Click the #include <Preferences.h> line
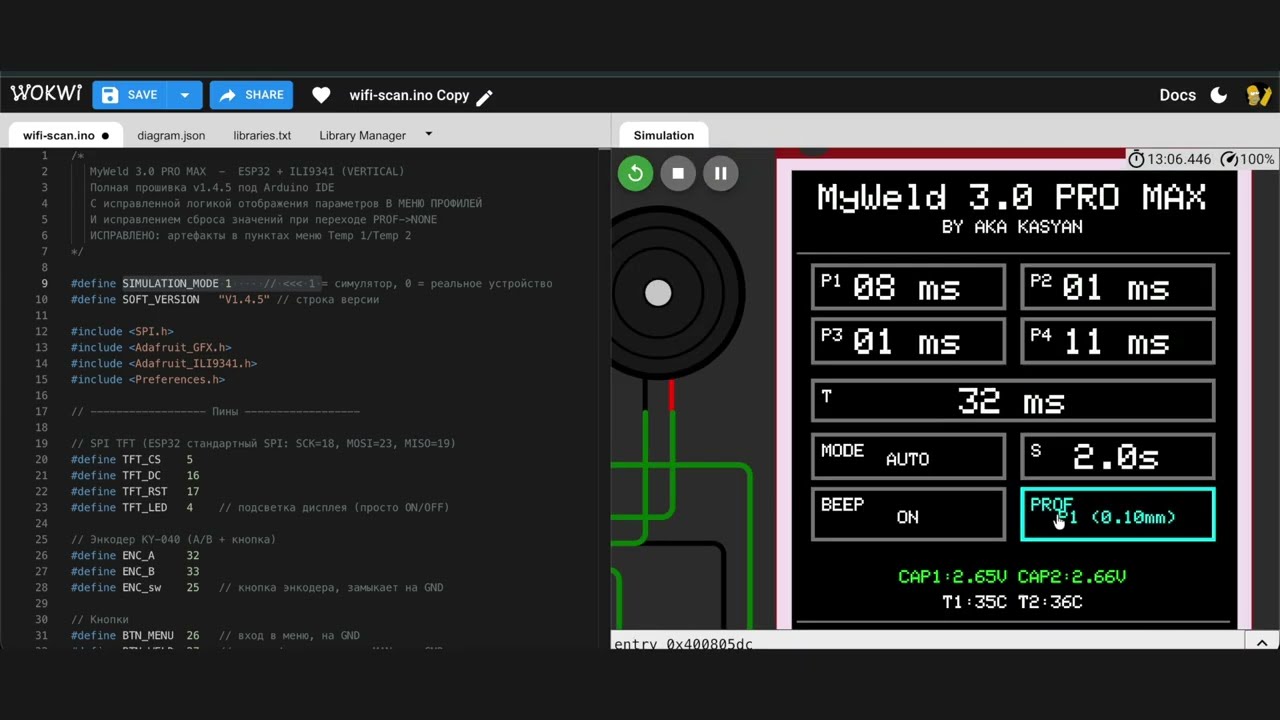Viewport: 1280px width, 720px height. [x=148, y=379]
